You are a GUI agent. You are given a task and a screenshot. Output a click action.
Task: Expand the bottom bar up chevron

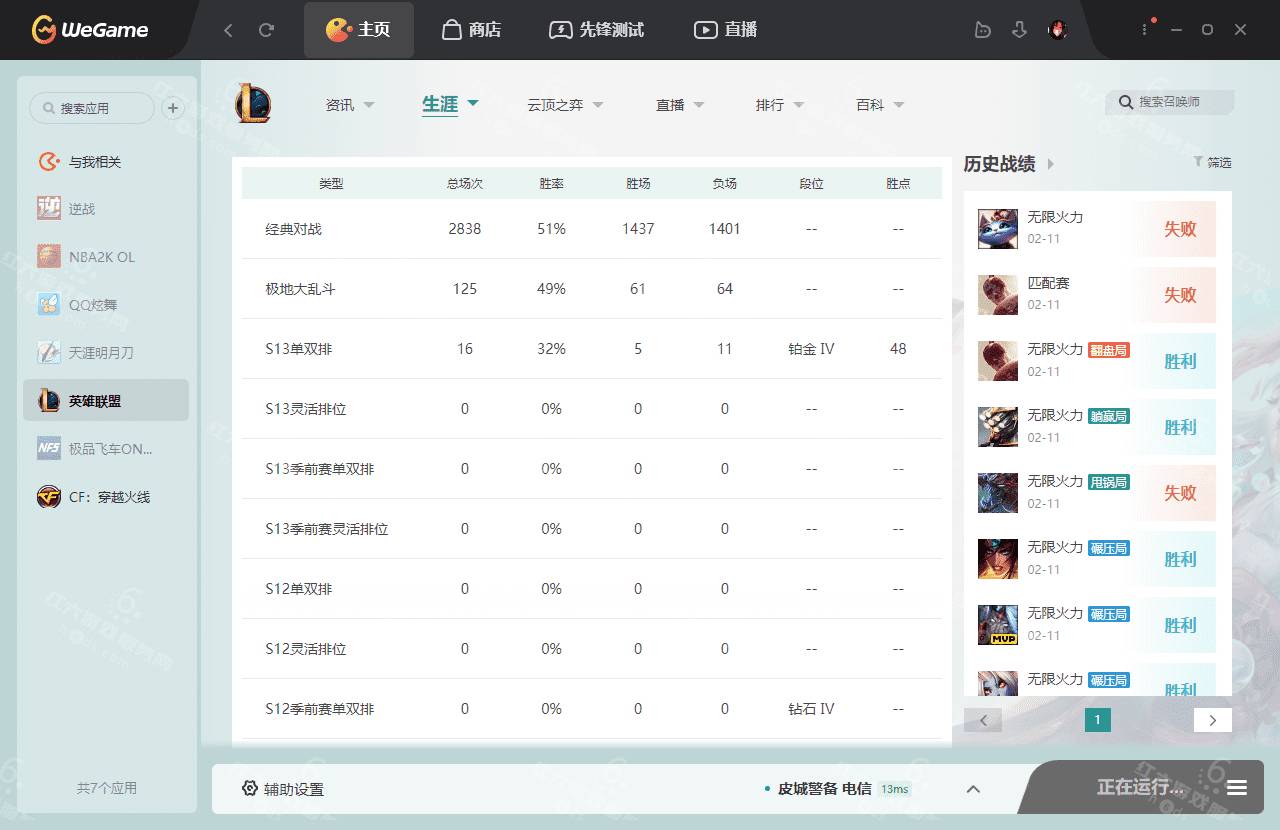click(x=973, y=789)
